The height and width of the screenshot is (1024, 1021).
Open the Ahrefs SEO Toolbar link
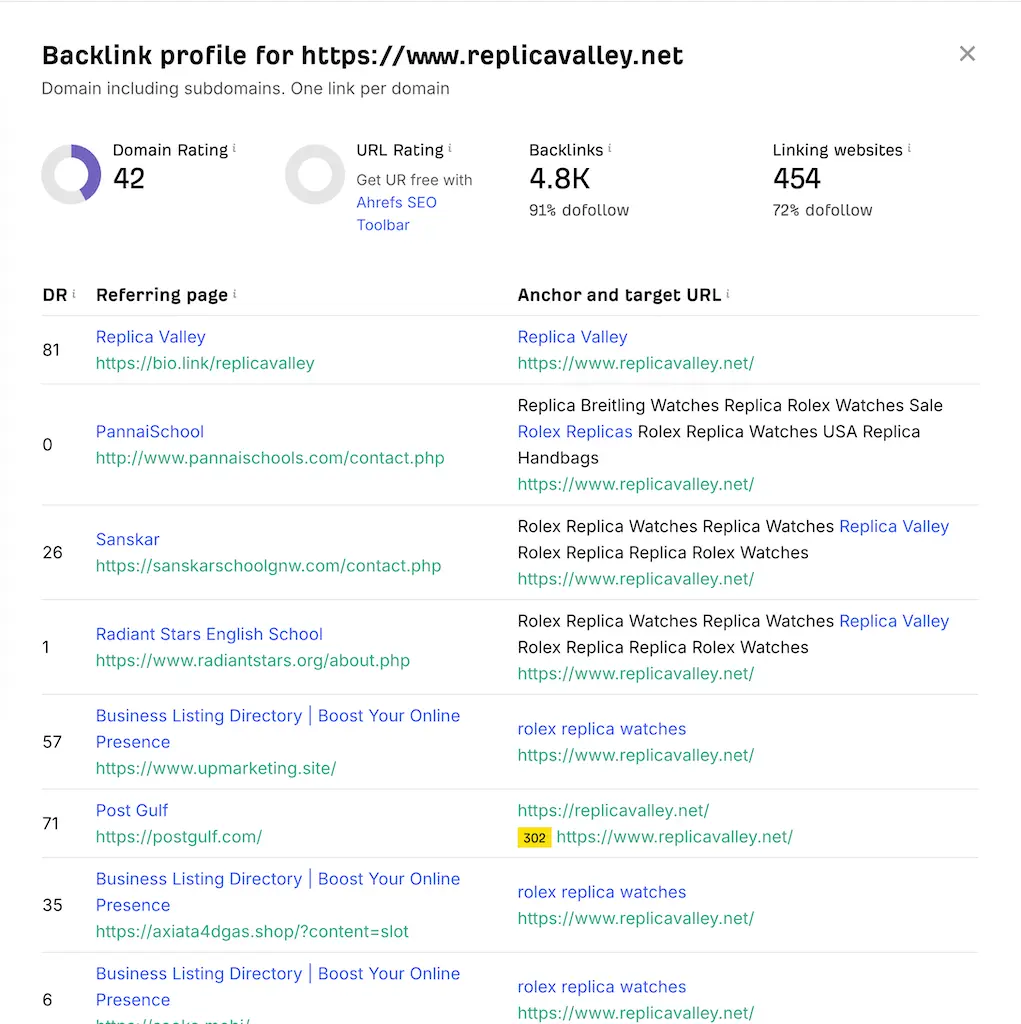[397, 214]
